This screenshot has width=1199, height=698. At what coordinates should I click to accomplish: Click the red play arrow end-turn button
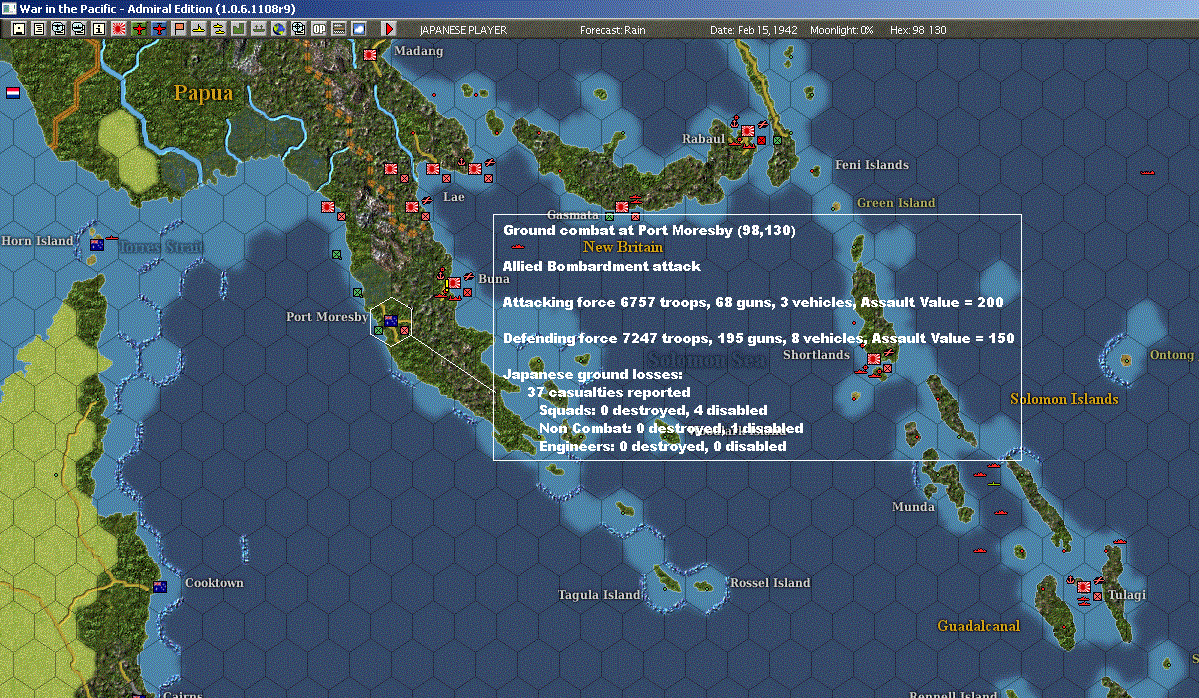click(x=388, y=29)
